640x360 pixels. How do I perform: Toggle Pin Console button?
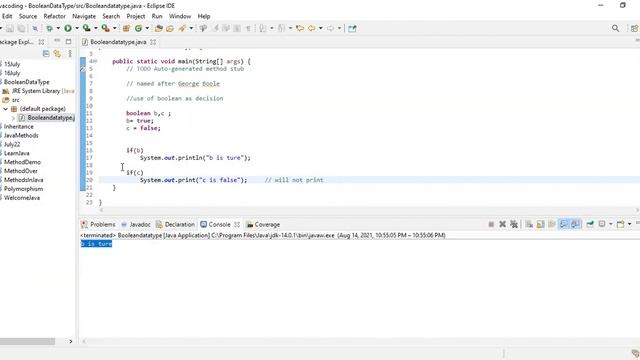point(590,224)
